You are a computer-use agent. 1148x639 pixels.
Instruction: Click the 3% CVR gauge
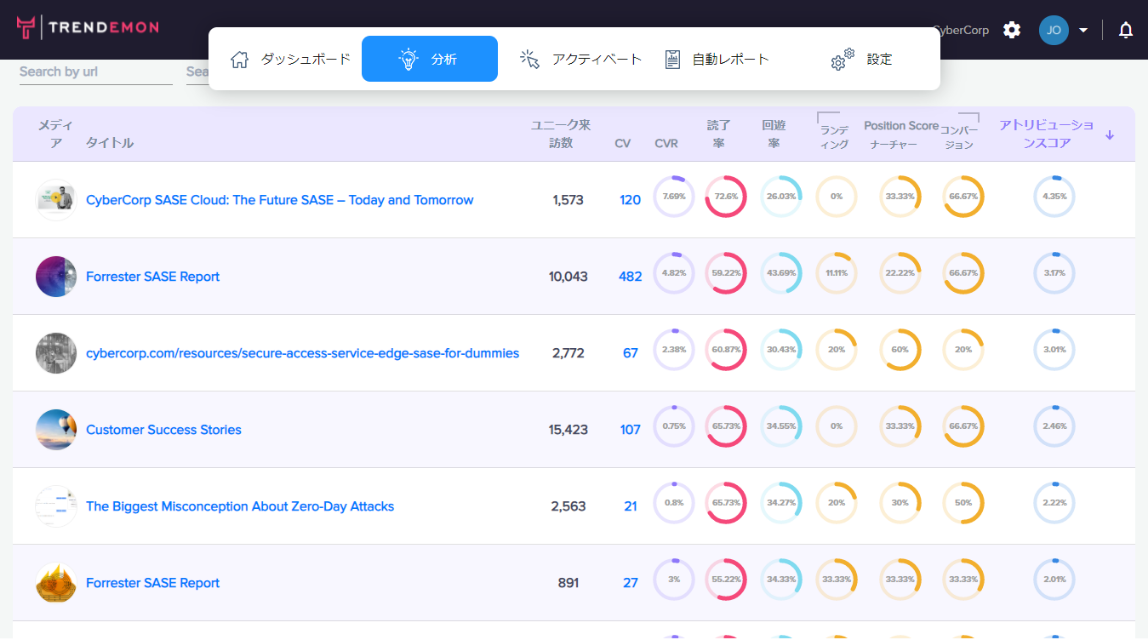coord(674,579)
